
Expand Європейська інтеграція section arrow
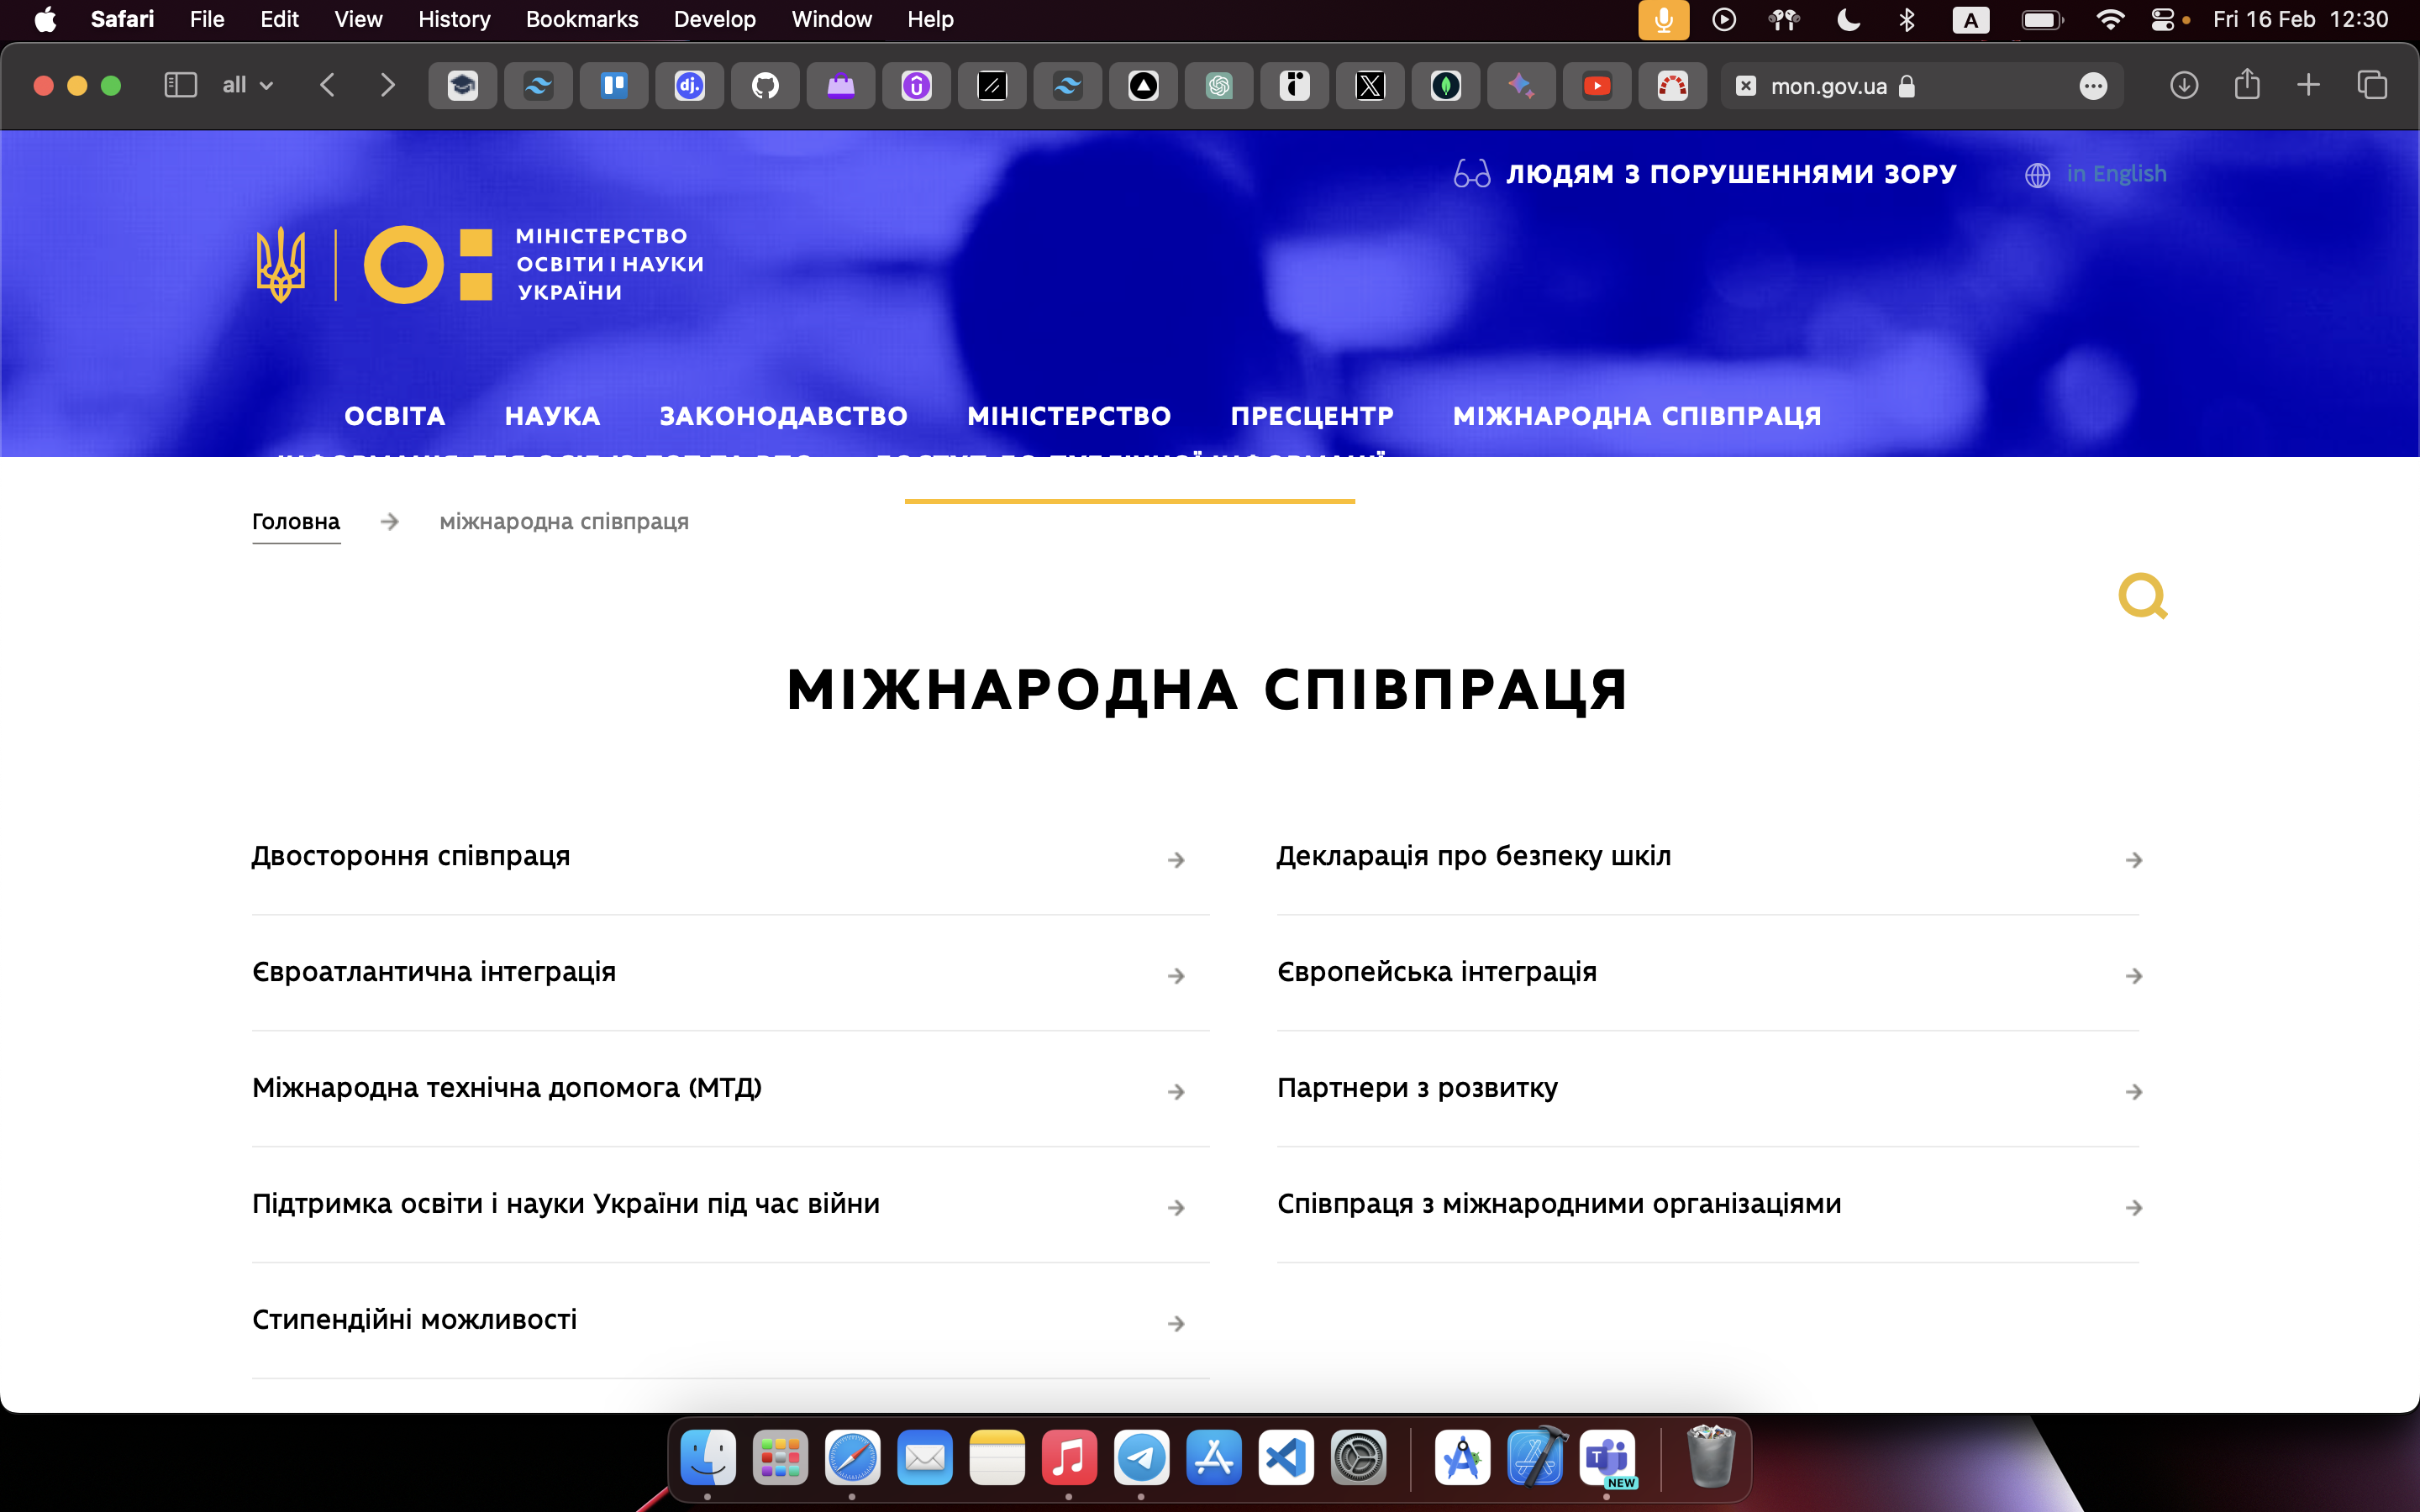click(x=2133, y=976)
